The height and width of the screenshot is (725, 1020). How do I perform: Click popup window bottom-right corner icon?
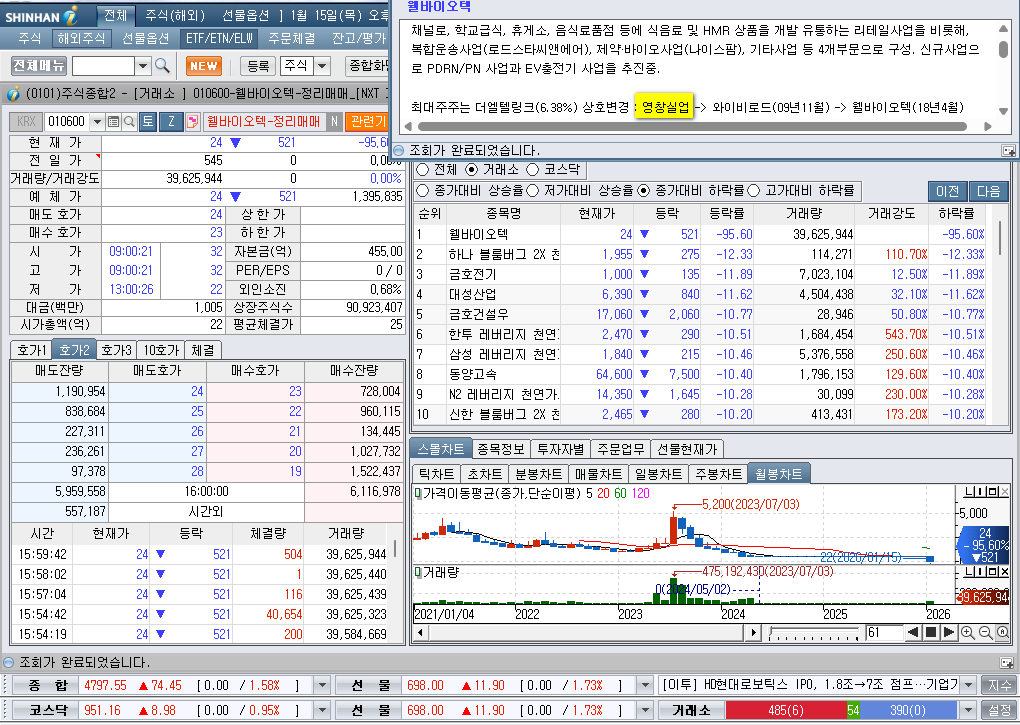pos(1008,151)
